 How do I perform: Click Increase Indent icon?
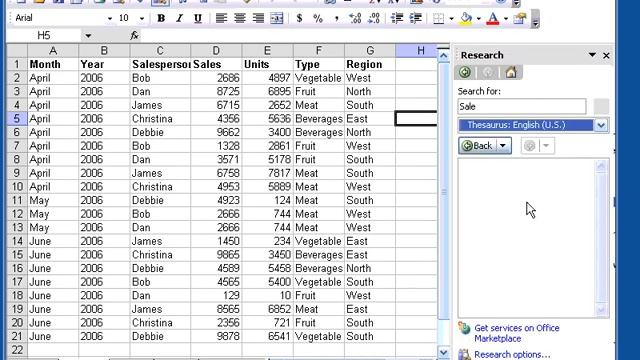(416, 18)
